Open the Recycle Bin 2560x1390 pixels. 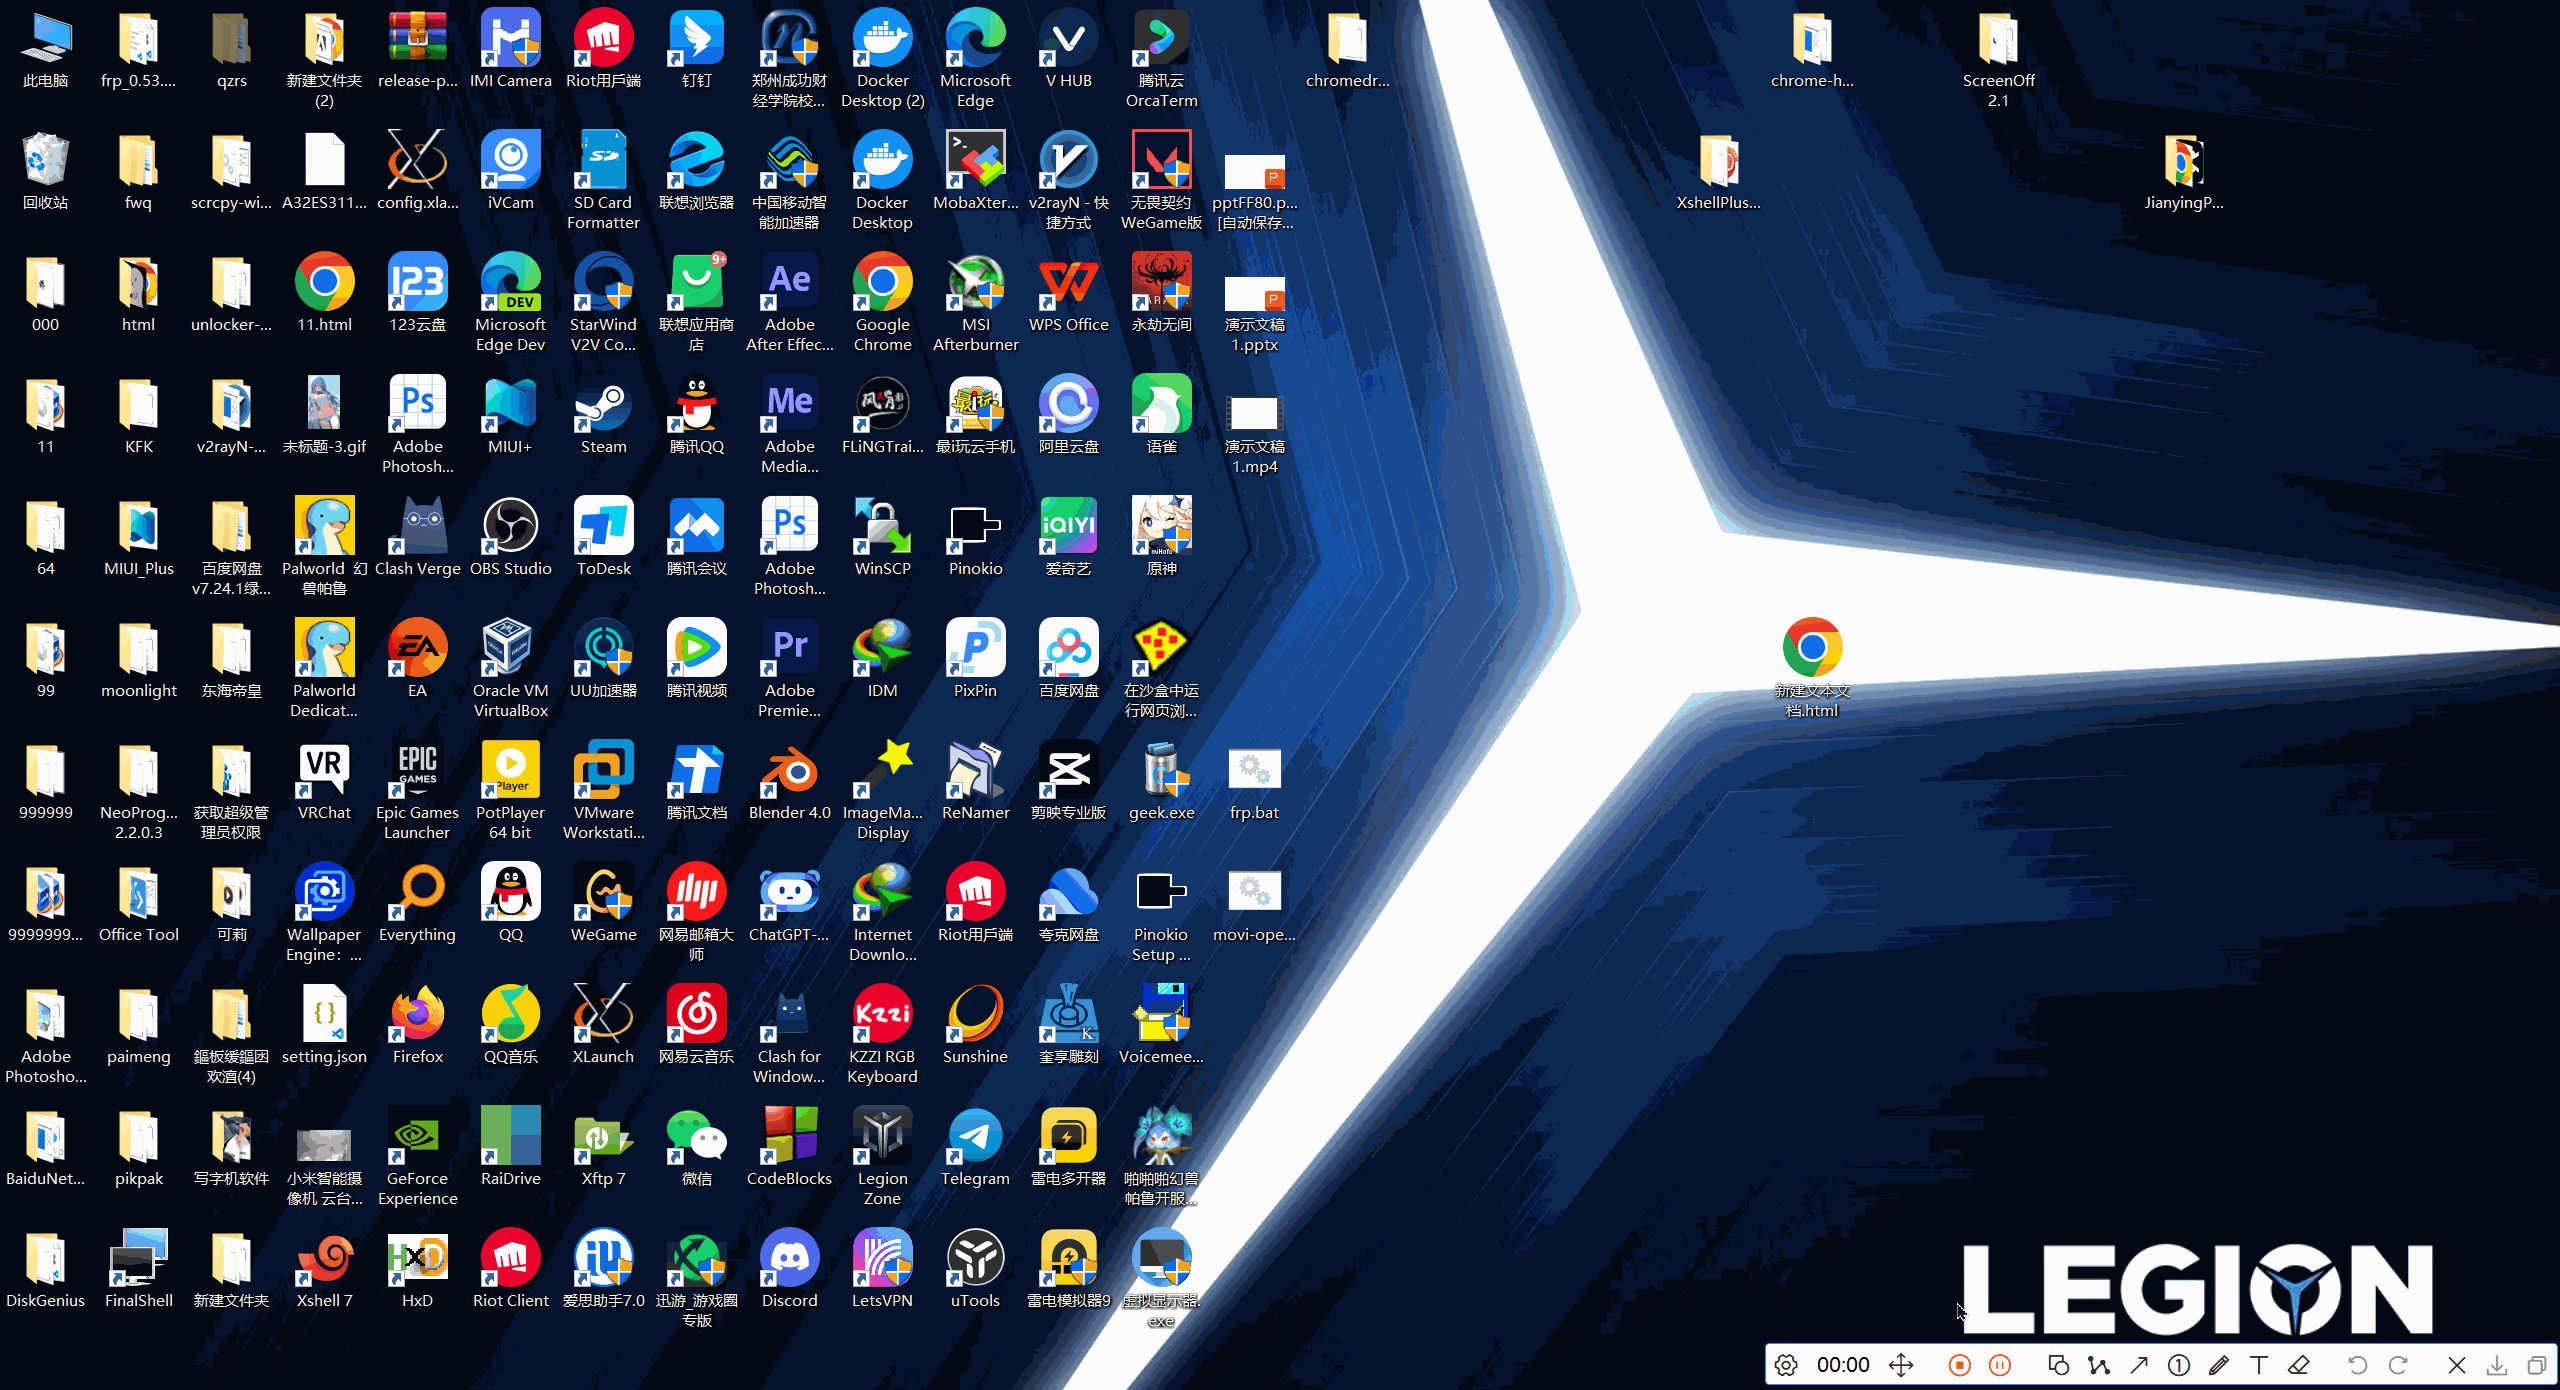coord(45,160)
